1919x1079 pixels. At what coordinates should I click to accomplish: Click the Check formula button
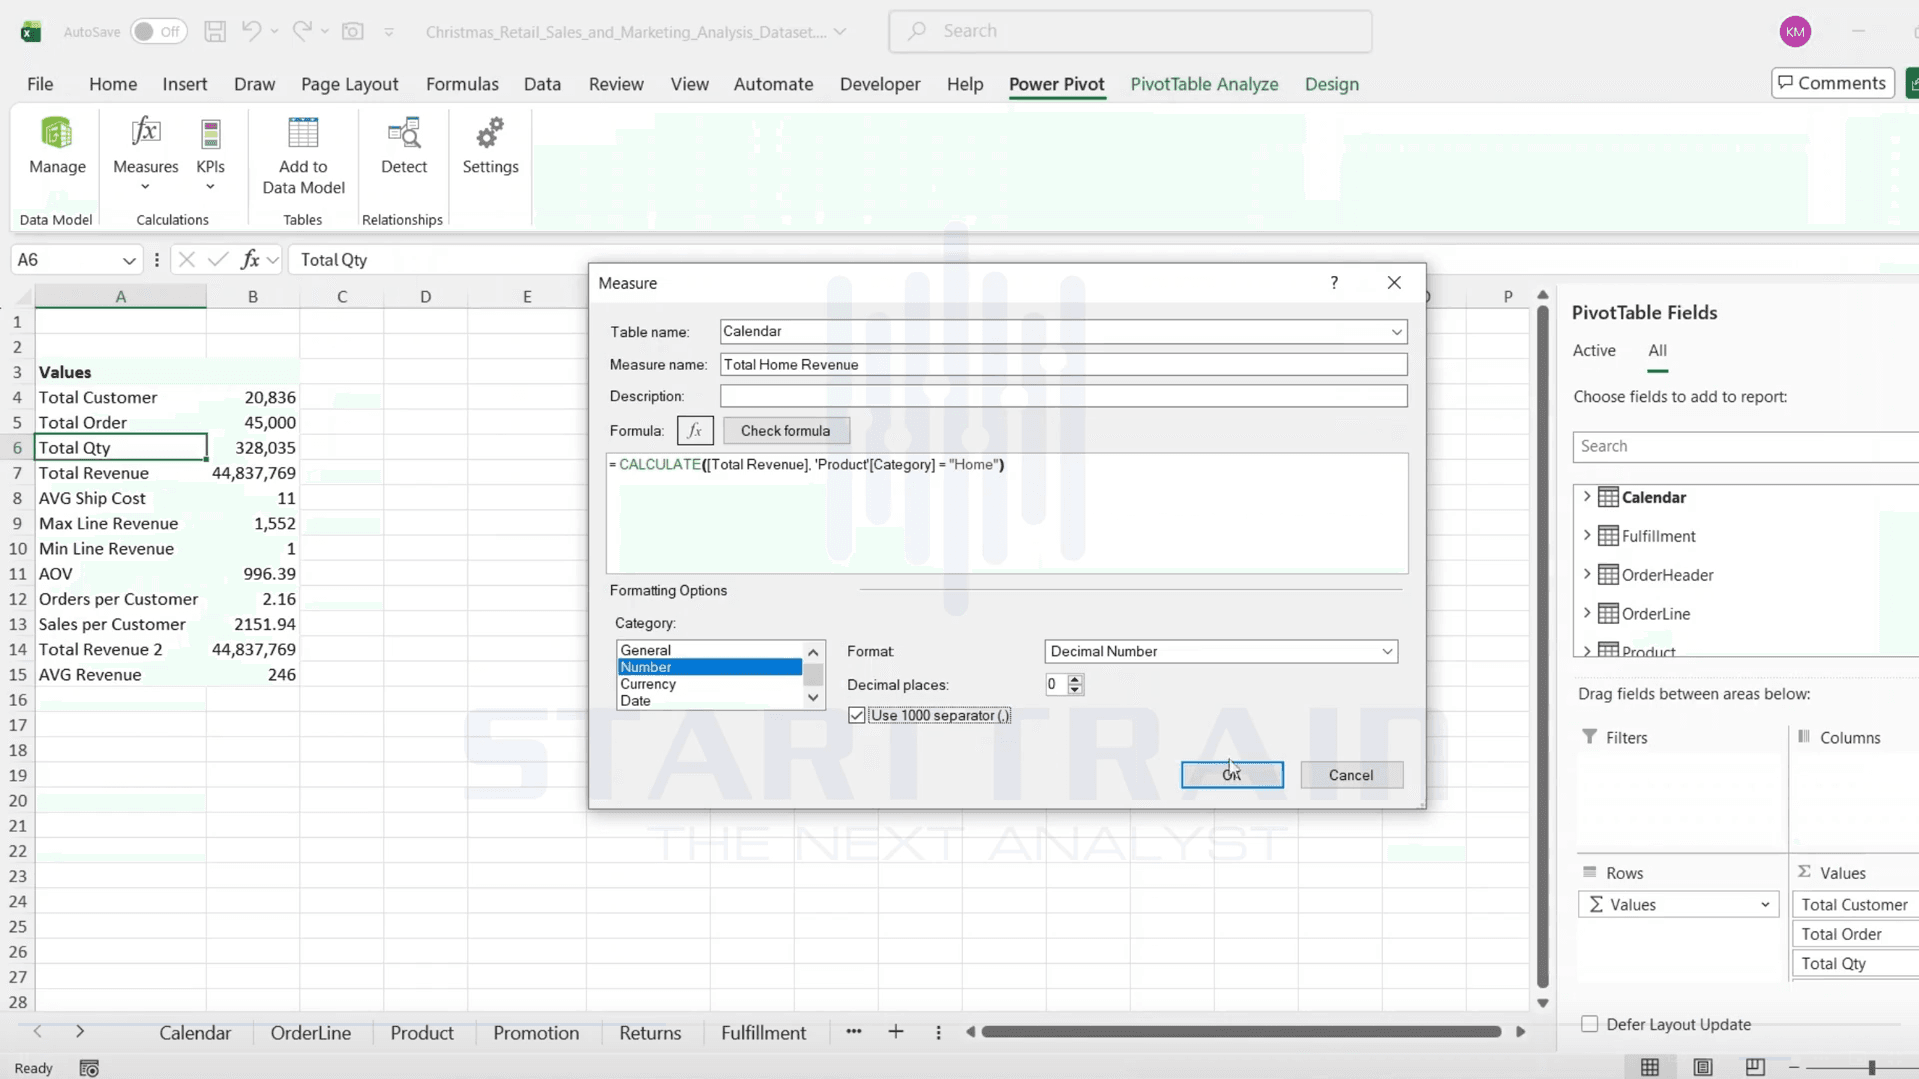(x=785, y=431)
